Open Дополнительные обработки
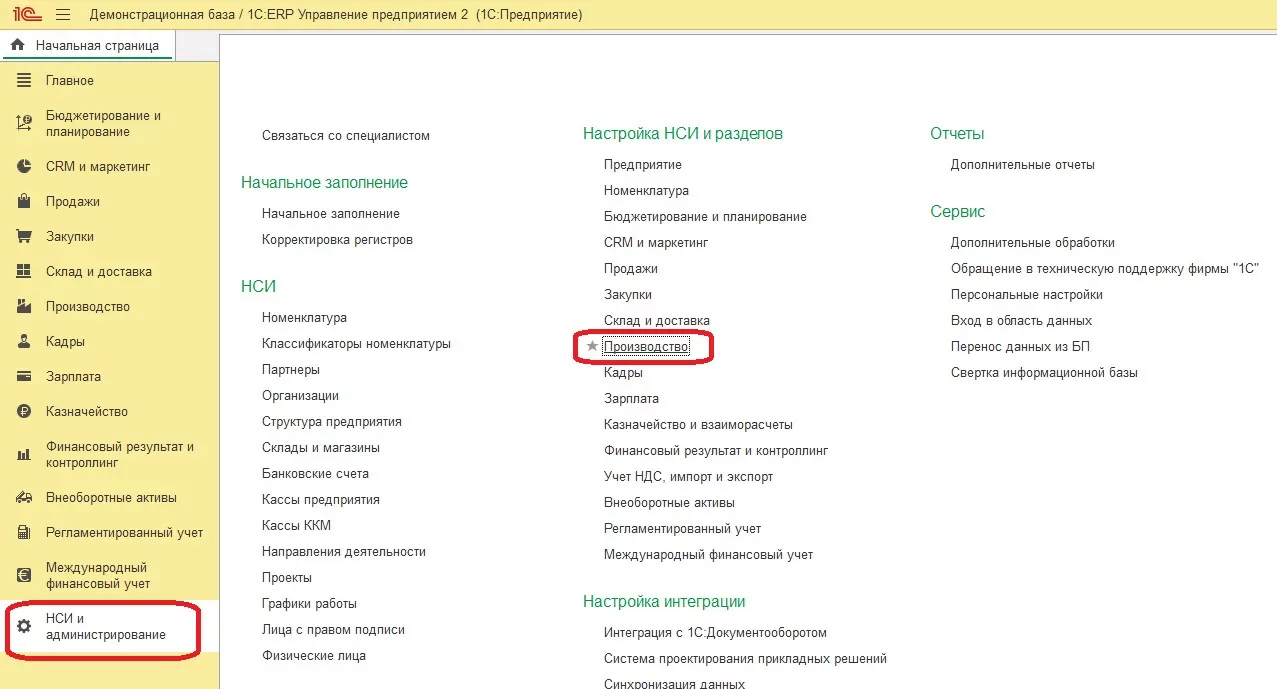The width and height of the screenshot is (1277, 689). point(1033,242)
